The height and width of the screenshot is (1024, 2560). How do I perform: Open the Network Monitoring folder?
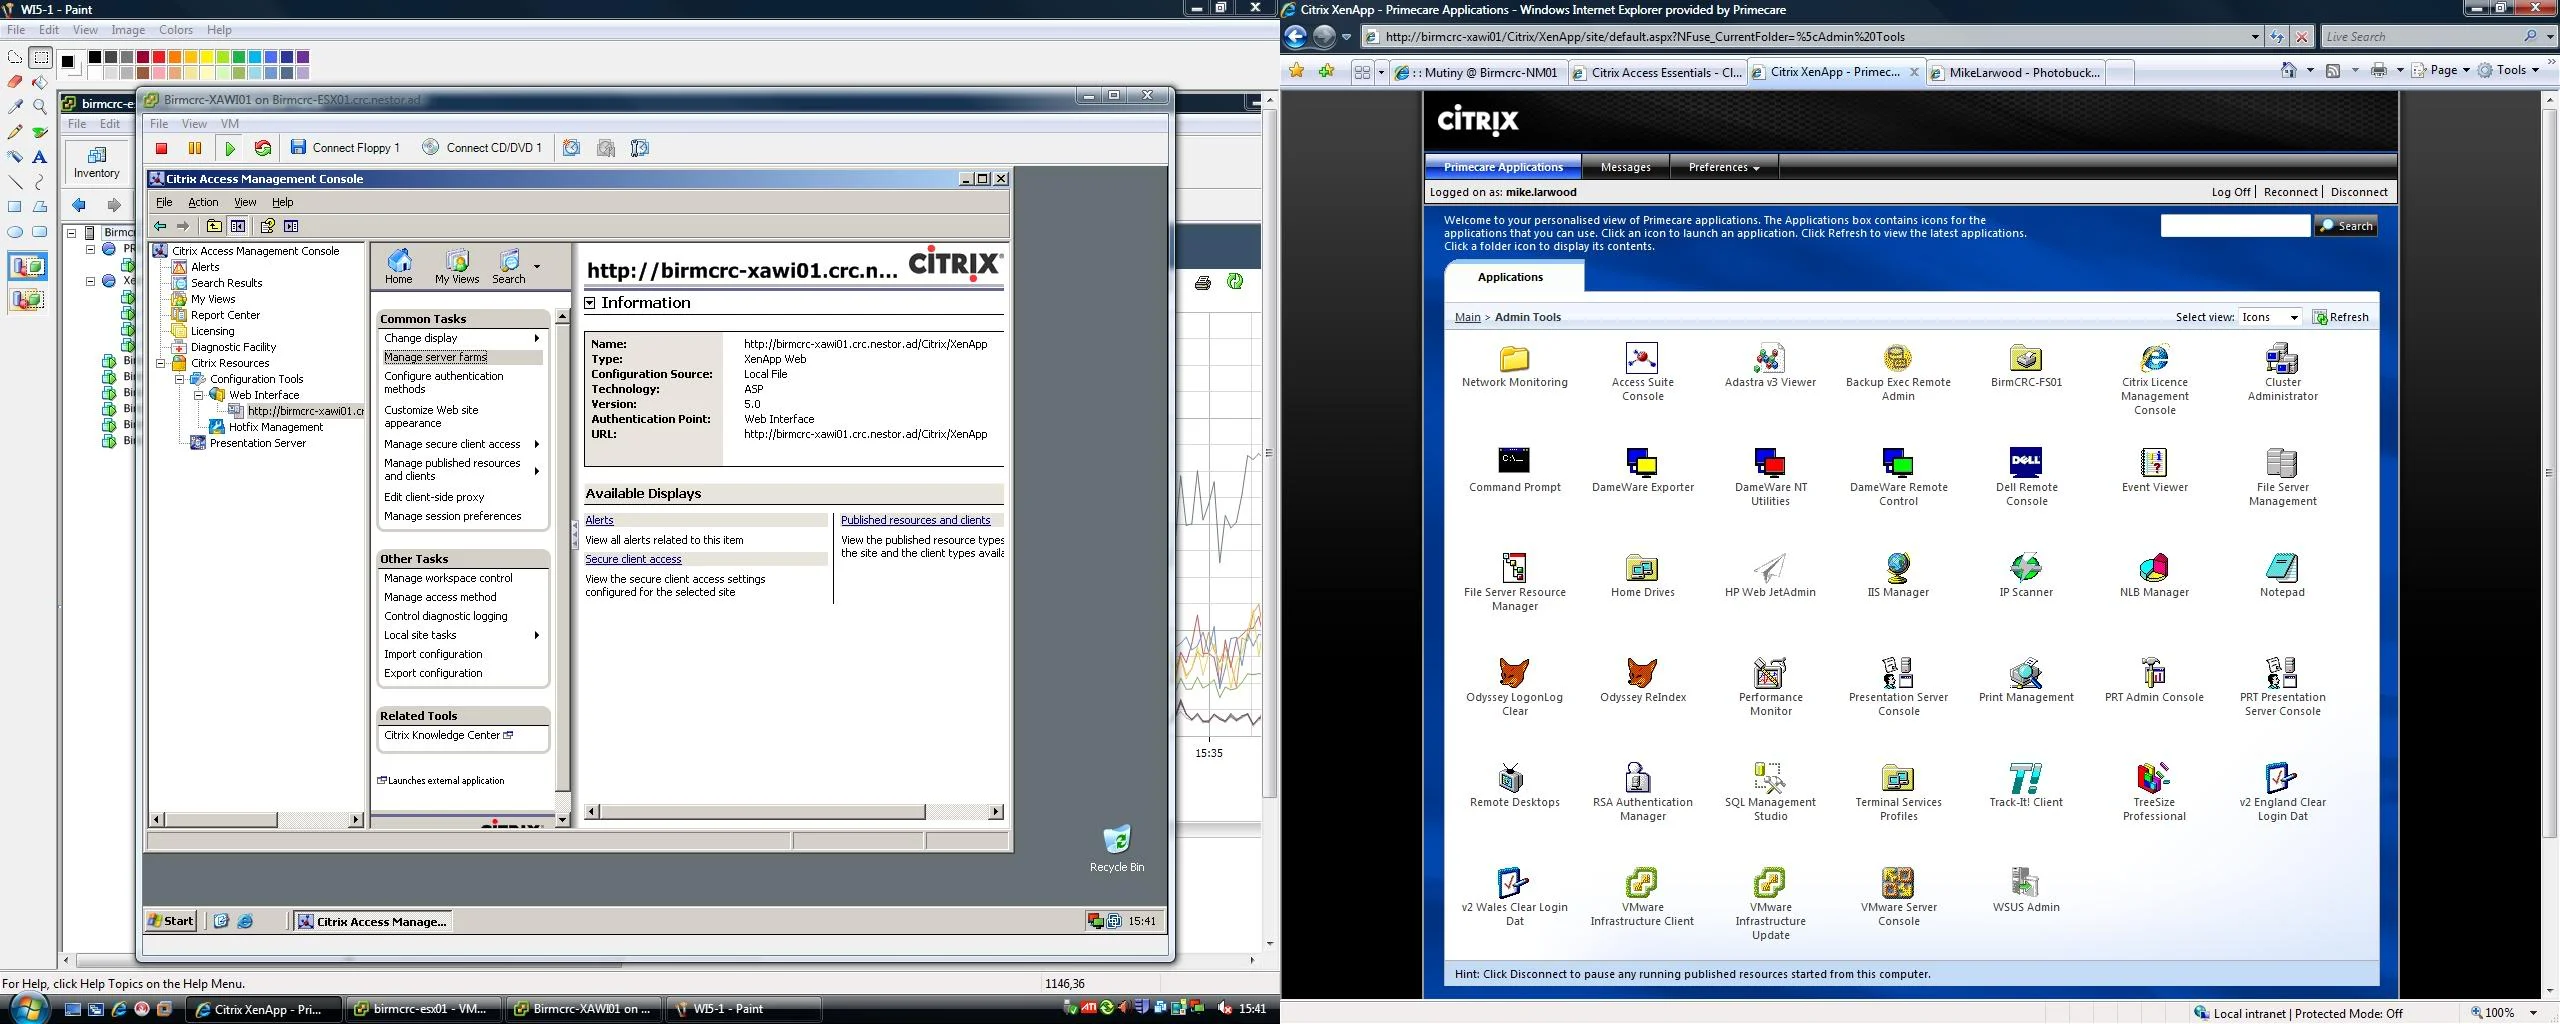pos(1514,366)
